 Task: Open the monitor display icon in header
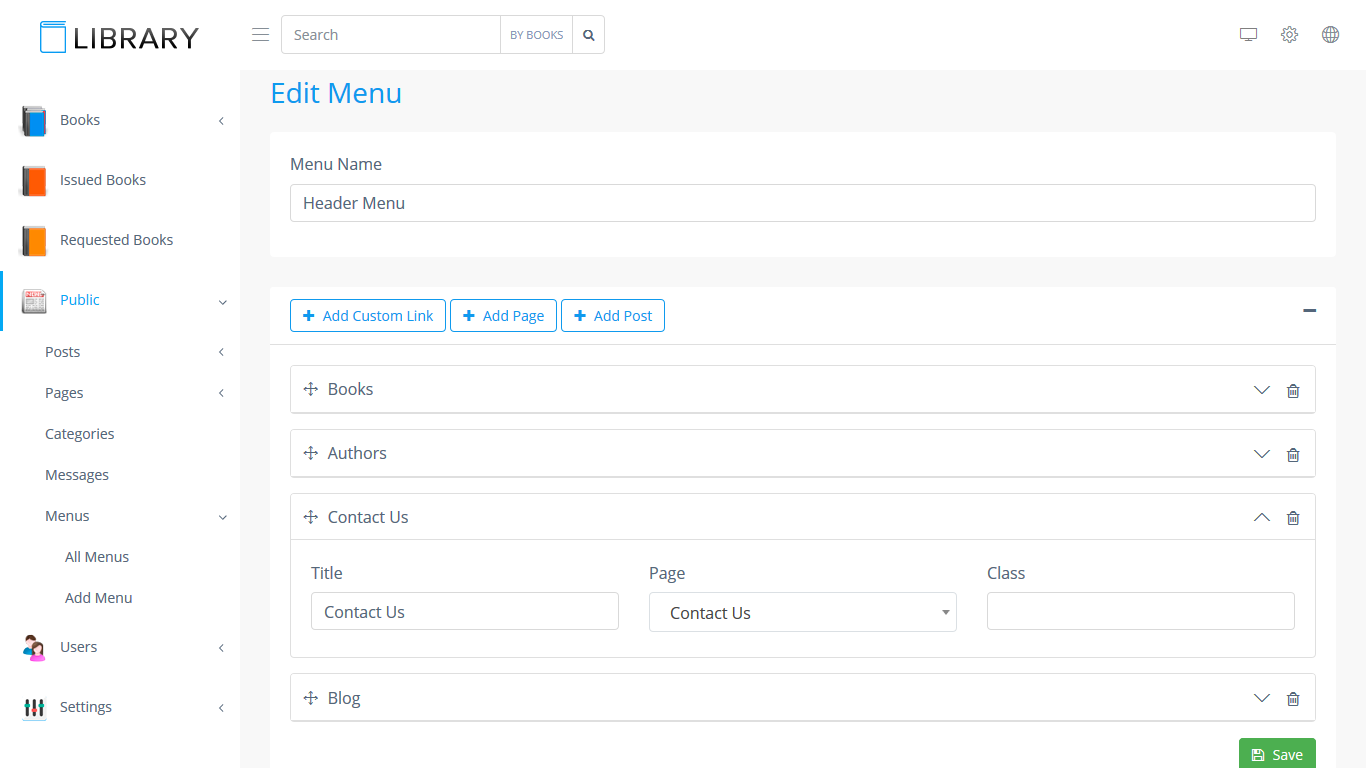pyautogui.click(x=1248, y=35)
